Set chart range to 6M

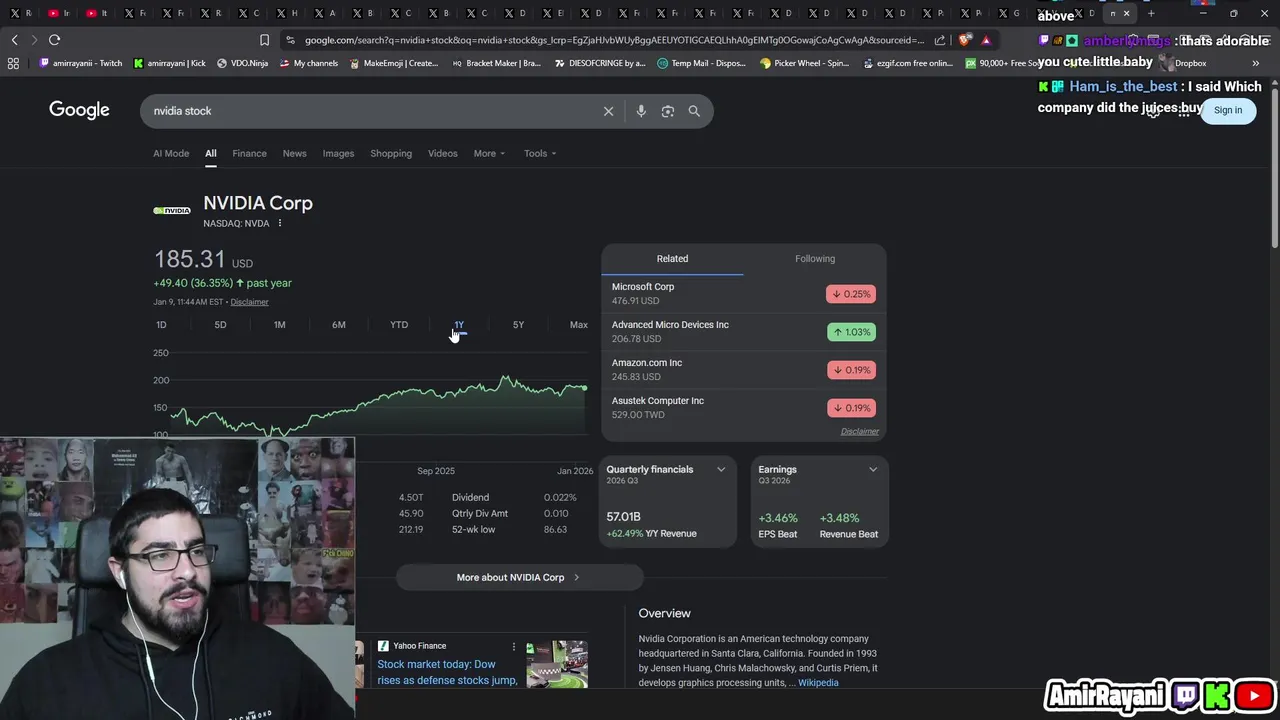339,325
